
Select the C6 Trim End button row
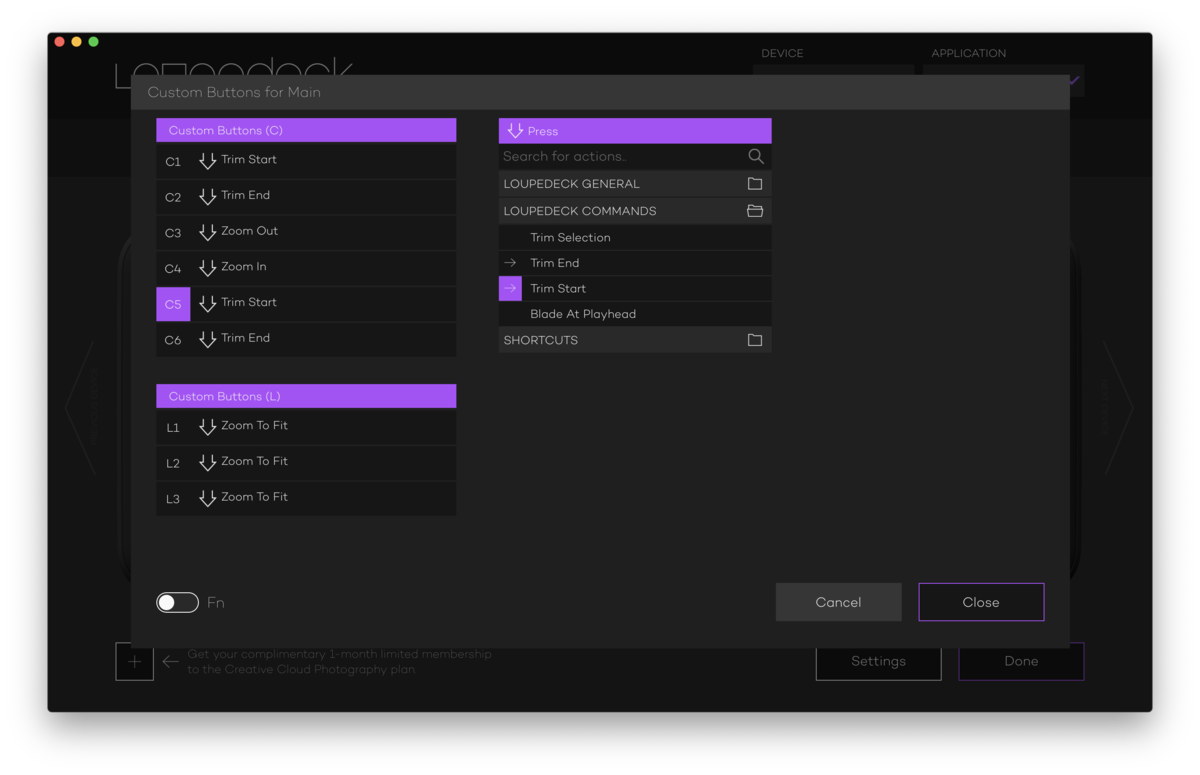coord(306,339)
